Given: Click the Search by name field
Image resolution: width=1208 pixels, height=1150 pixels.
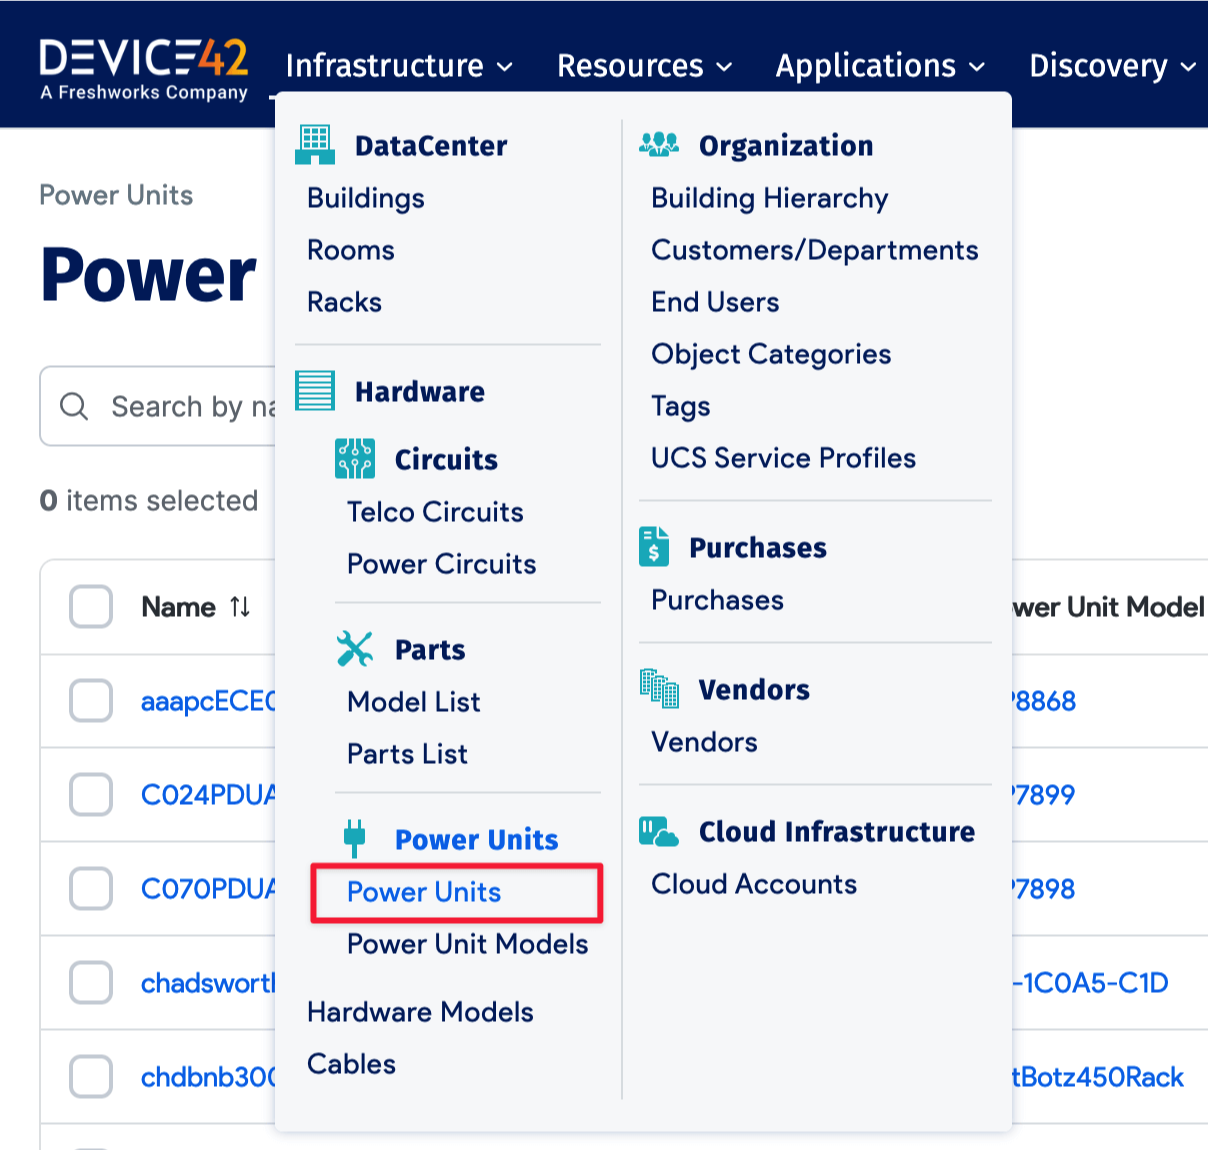Looking at the screenshot, I should pyautogui.click(x=190, y=407).
